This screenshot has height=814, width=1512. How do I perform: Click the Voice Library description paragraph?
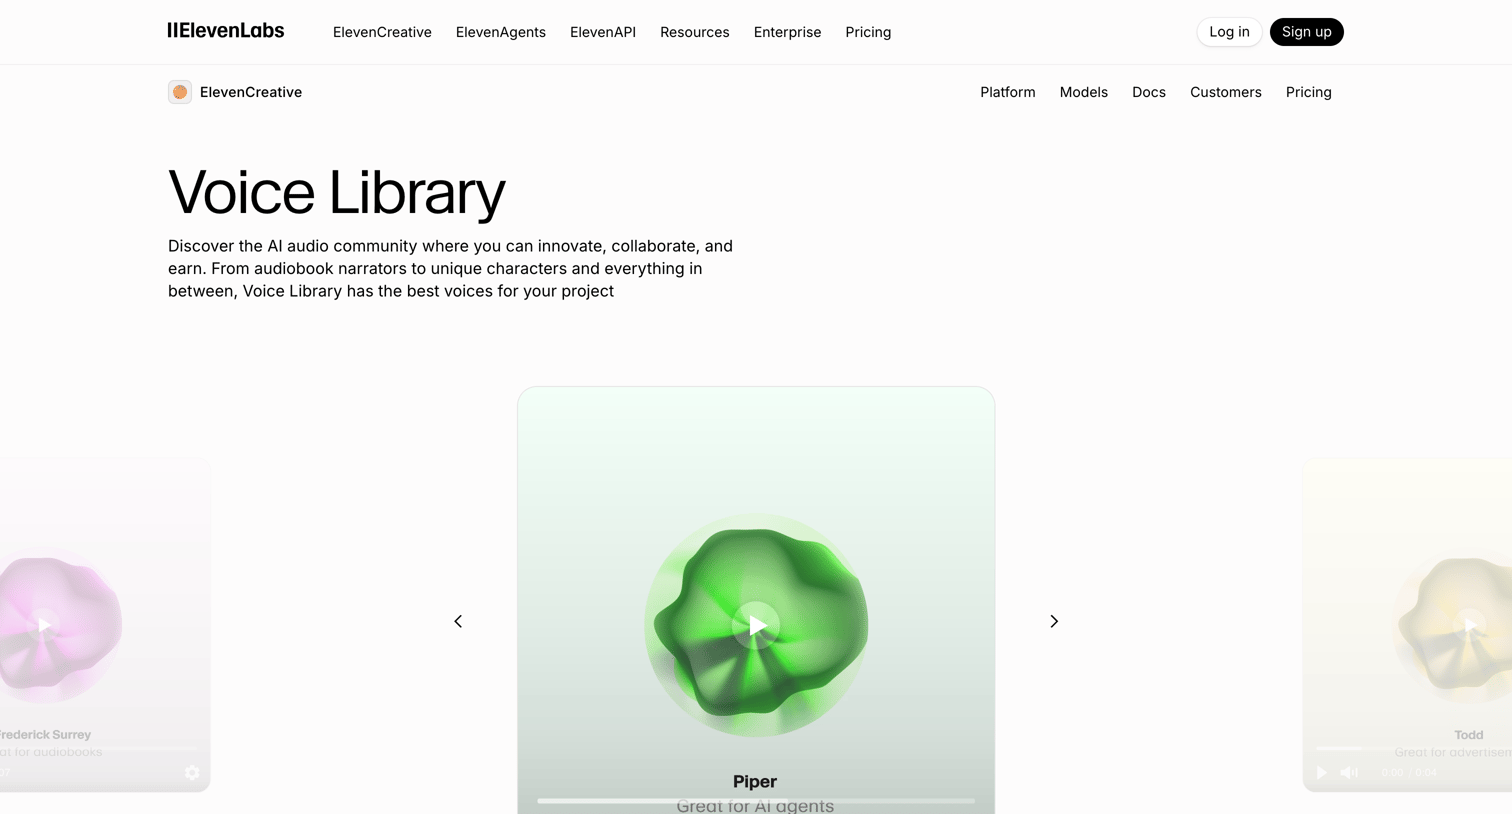coord(451,268)
